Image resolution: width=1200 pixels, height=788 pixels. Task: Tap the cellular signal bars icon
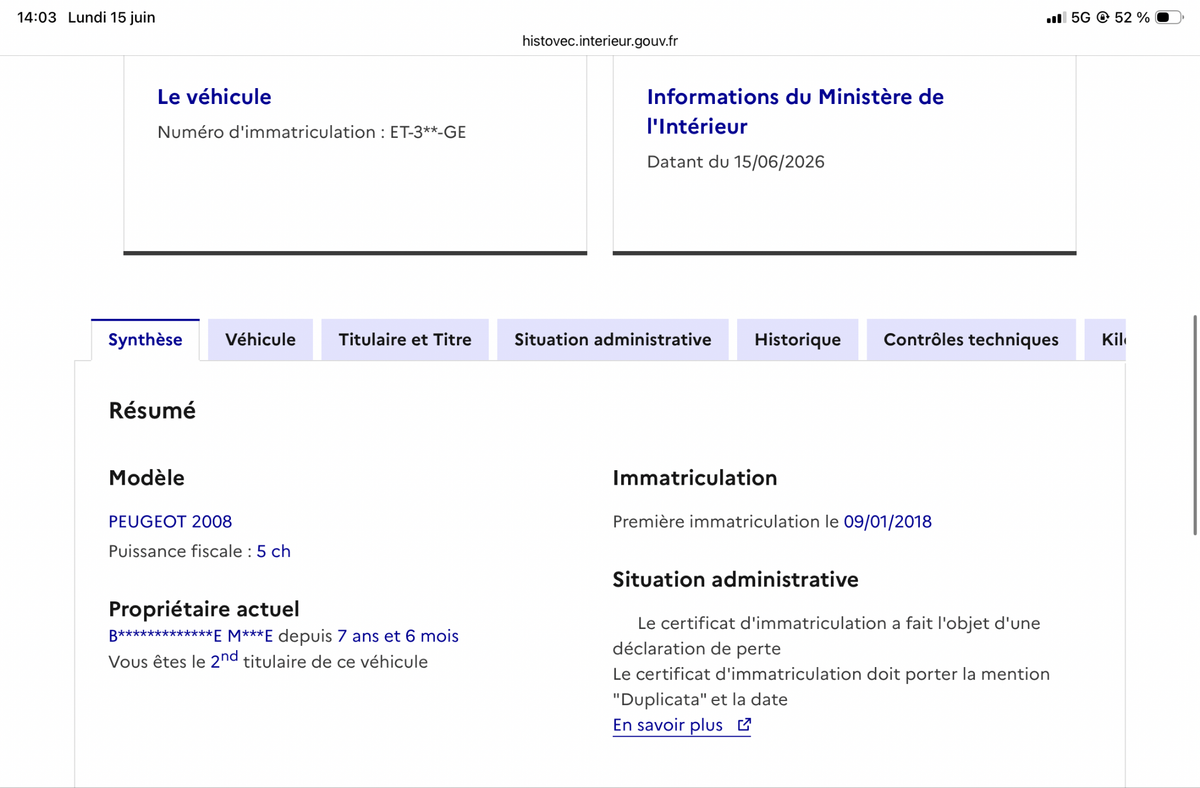pos(1054,18)
